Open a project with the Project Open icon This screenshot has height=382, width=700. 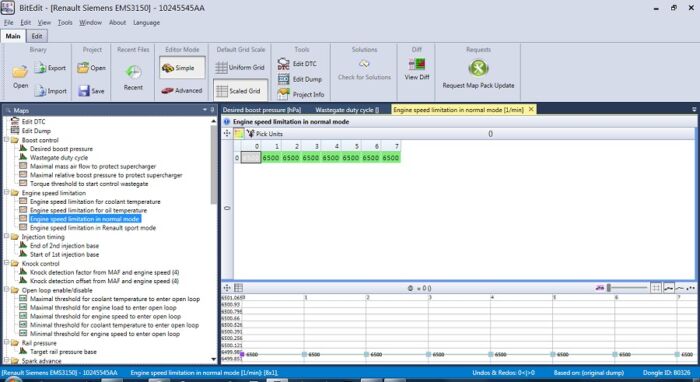point(91,68)
